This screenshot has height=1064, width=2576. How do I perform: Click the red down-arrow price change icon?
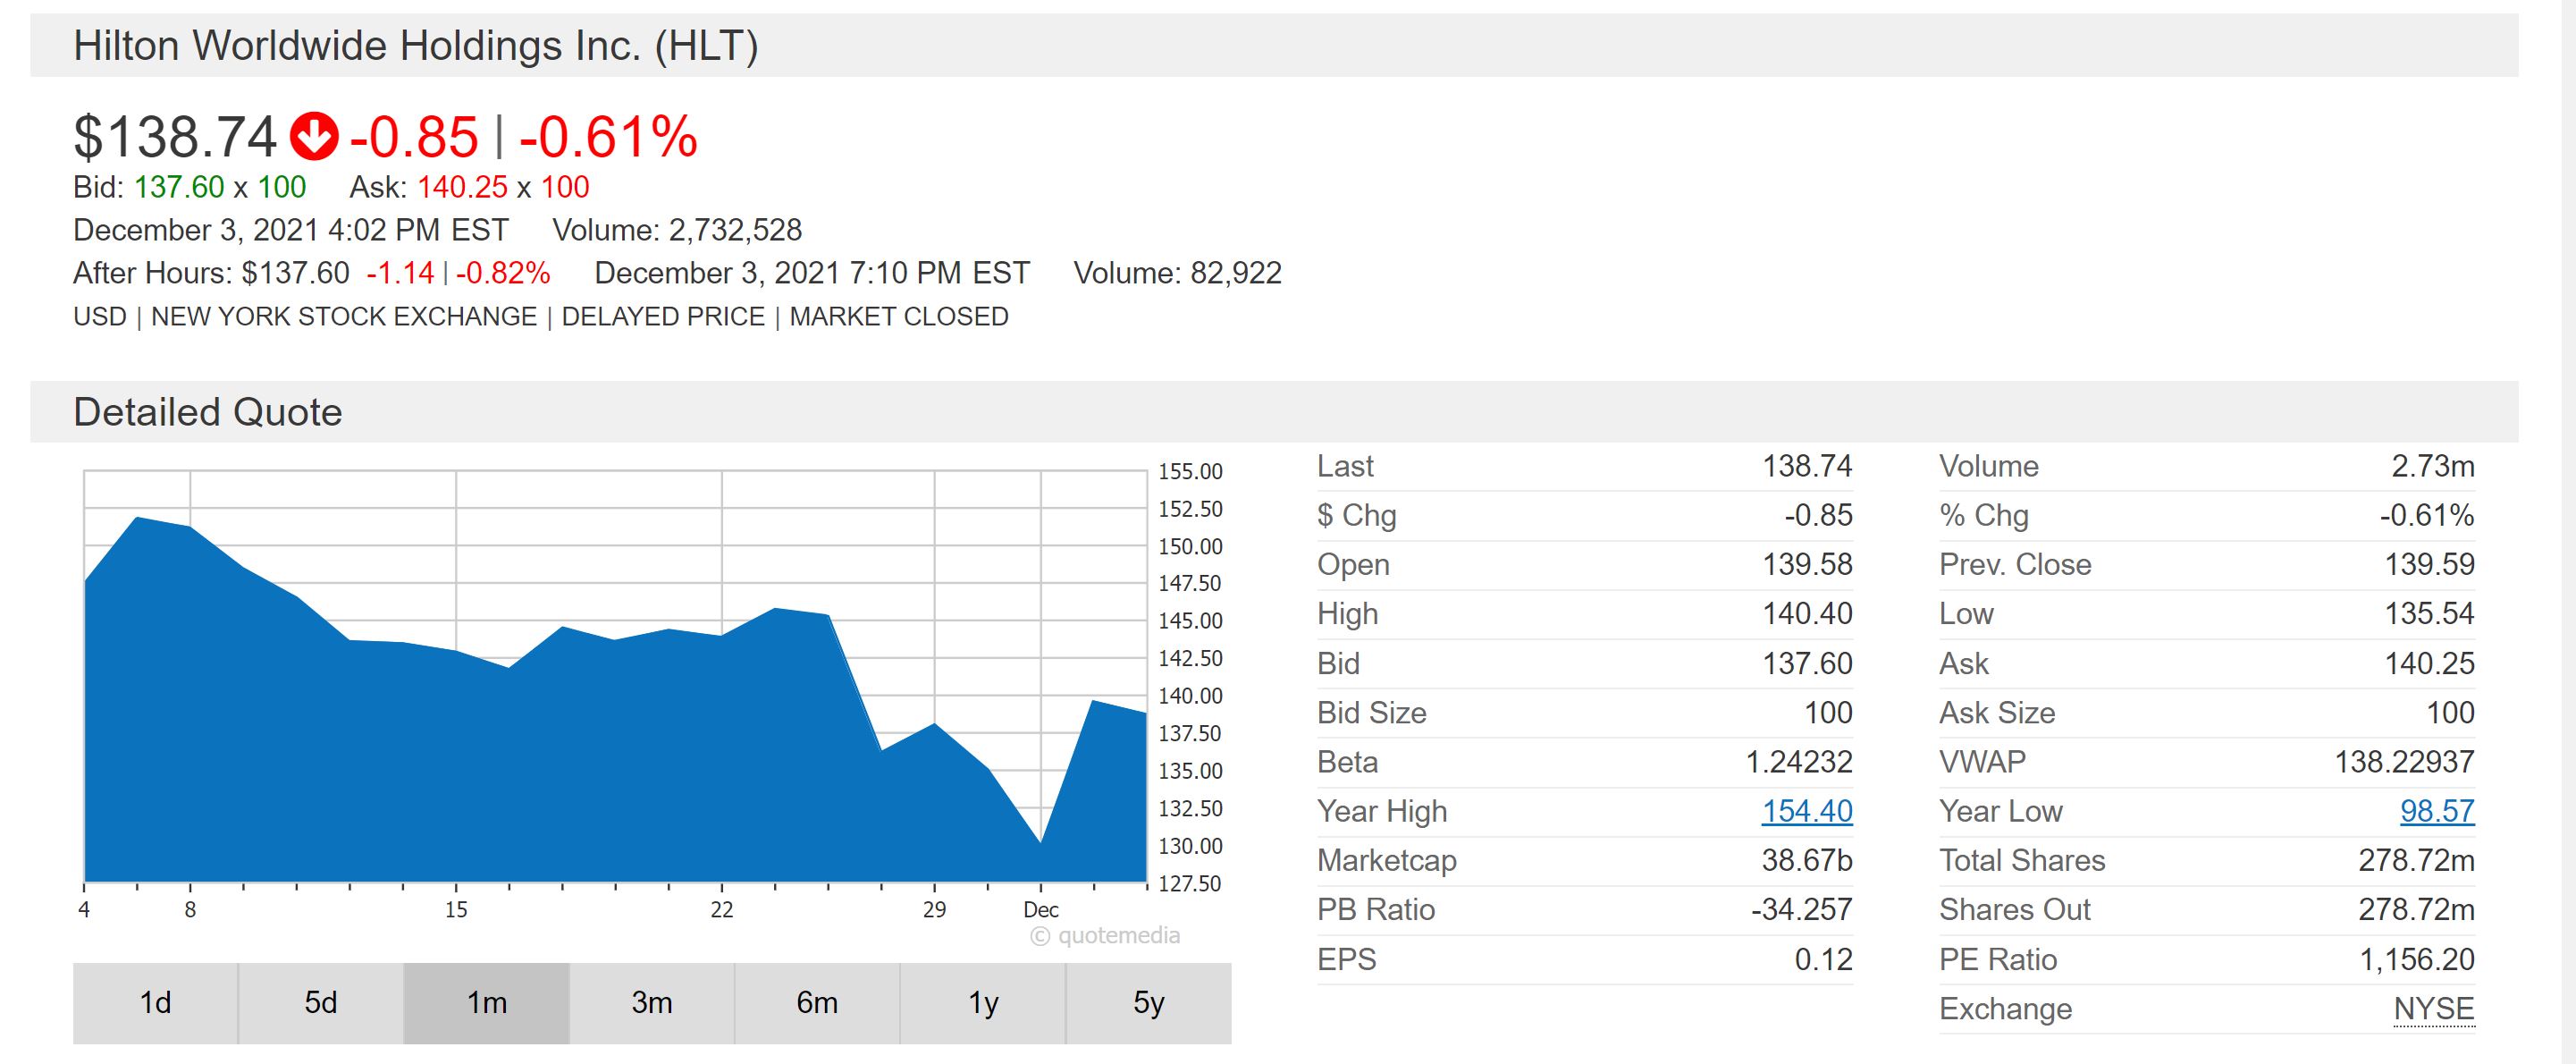[x=314, y=137]
